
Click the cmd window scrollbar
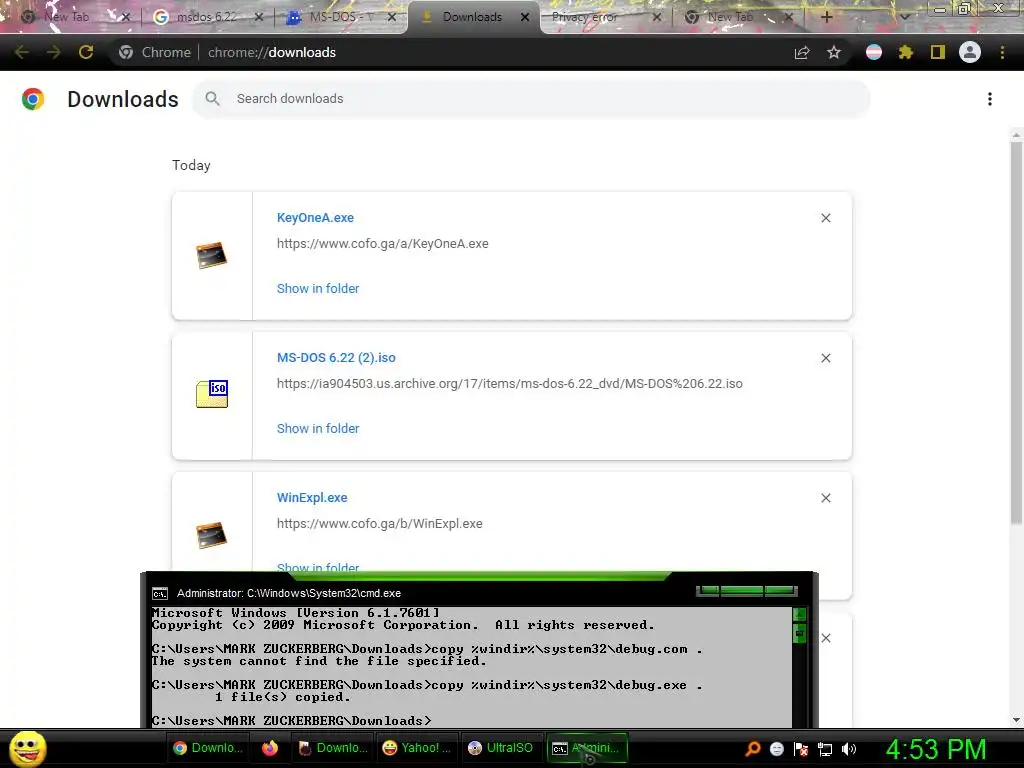[799, 666]
